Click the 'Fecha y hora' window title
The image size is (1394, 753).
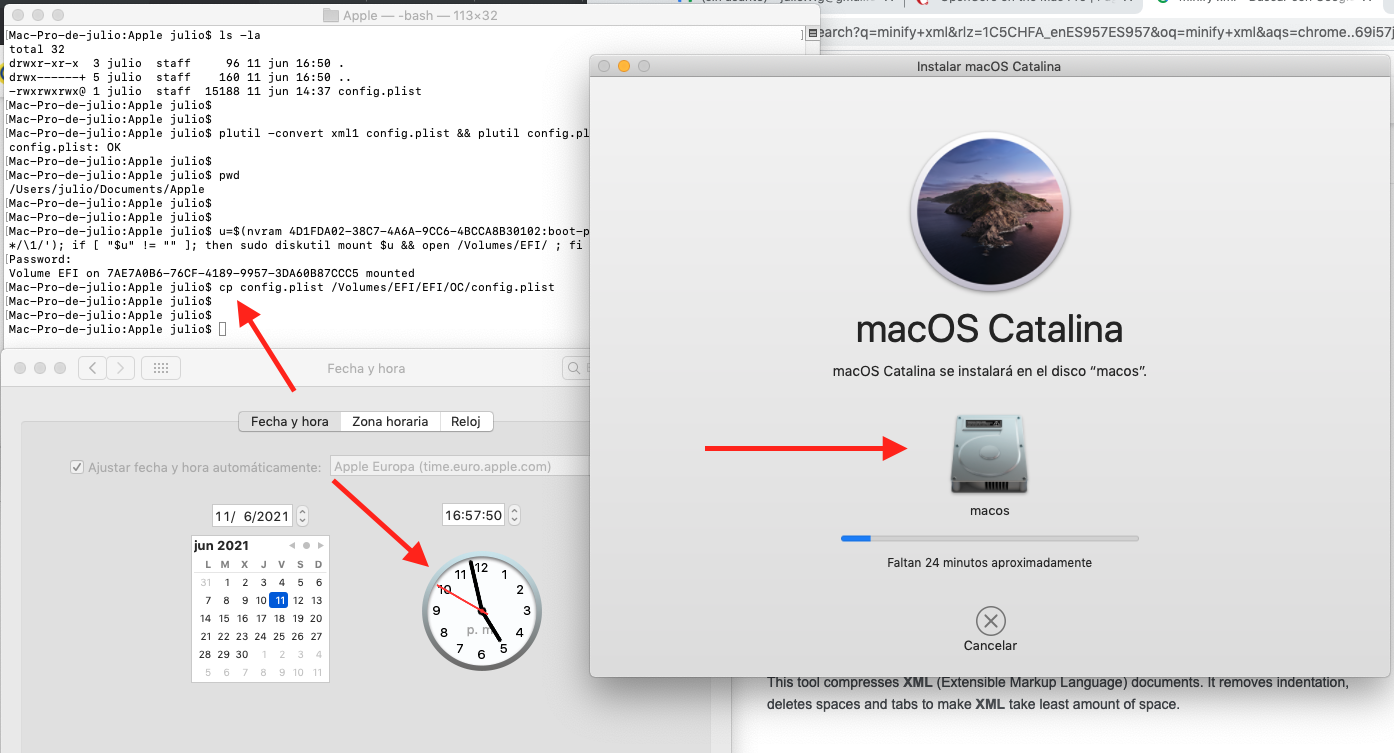[x=366, y=368]
